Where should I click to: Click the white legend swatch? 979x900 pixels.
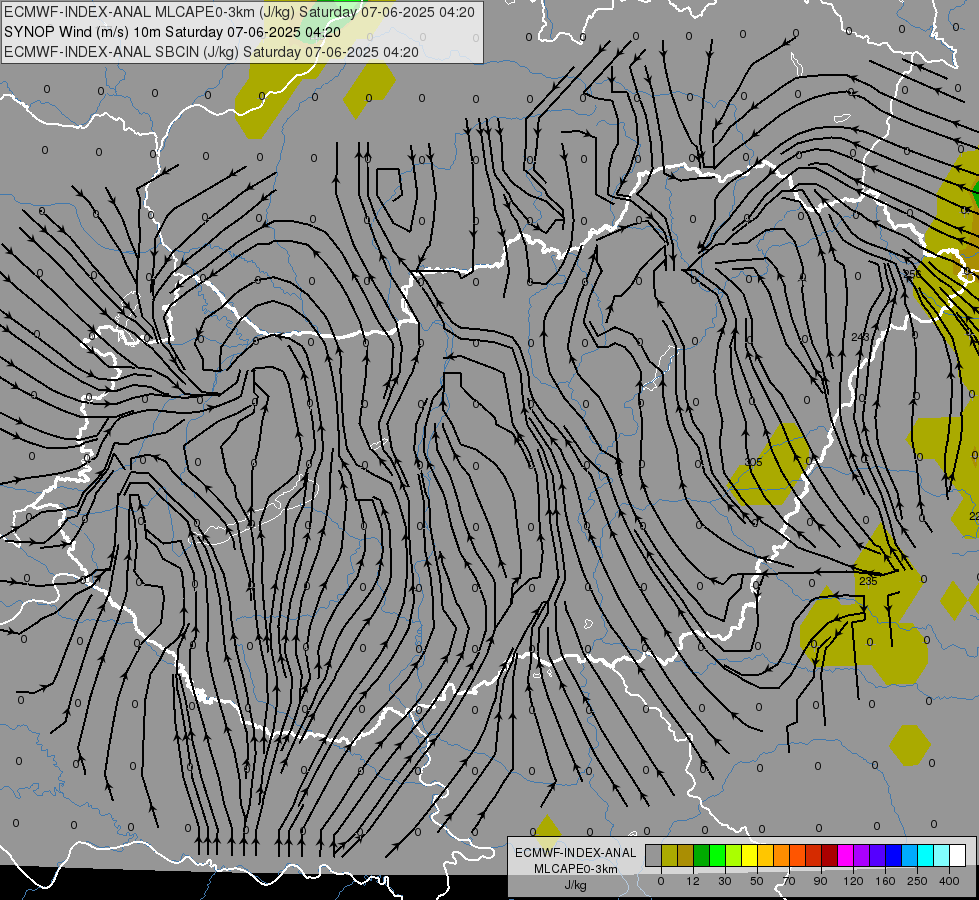(x=958, y=856)
